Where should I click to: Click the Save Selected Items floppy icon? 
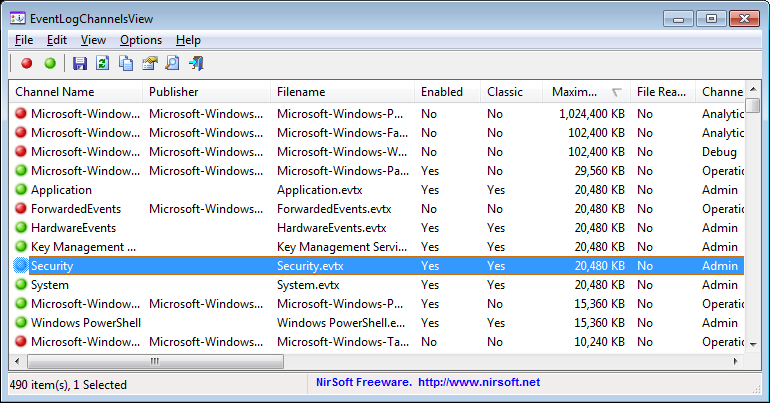click(x=80, y=64)
